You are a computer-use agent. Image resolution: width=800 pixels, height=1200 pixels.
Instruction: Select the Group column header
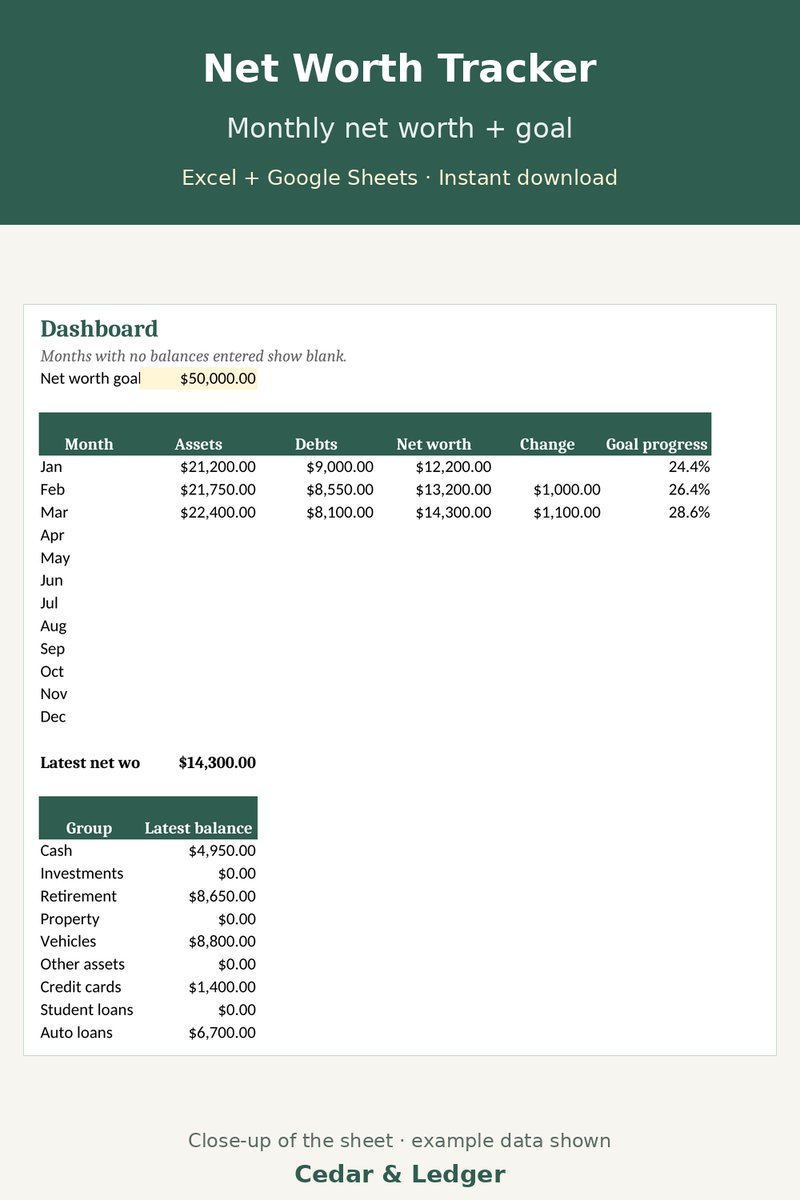click(89, 828)
